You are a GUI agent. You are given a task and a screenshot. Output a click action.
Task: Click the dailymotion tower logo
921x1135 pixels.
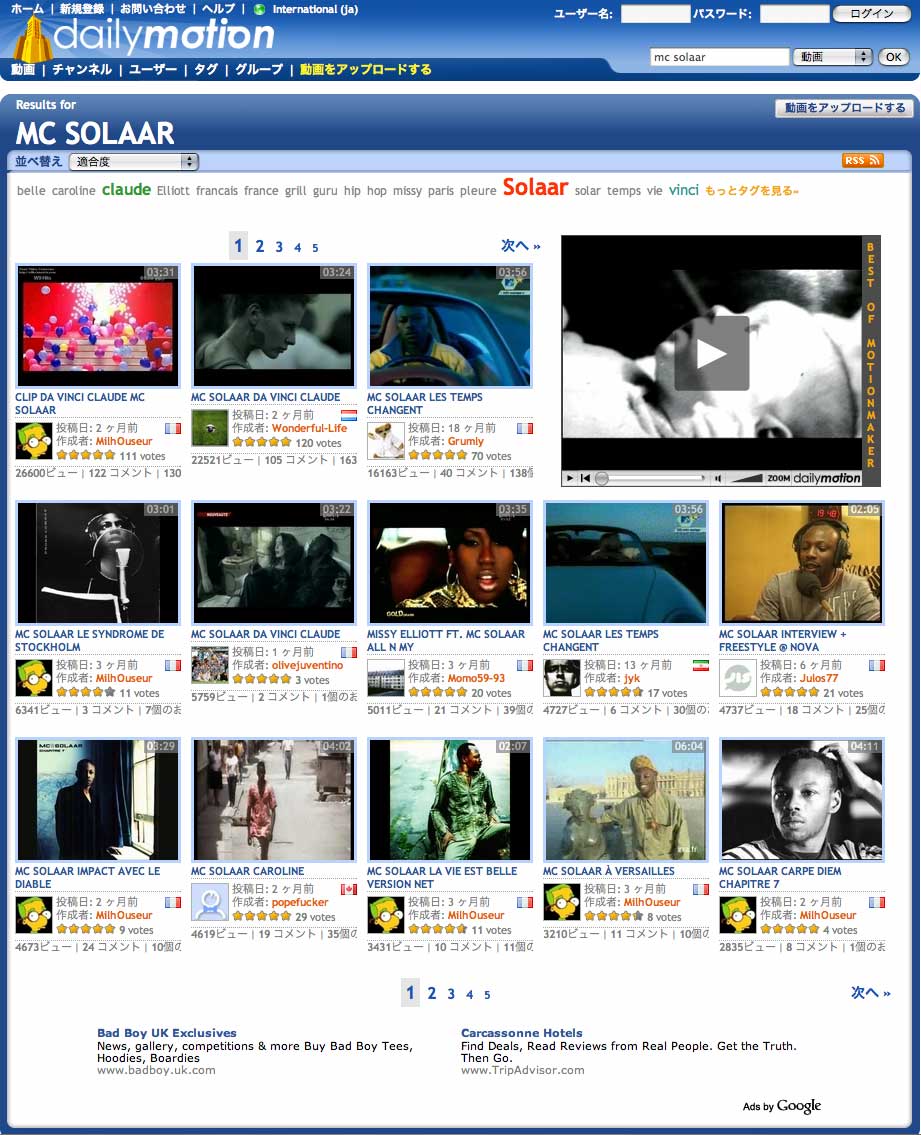click(33, 39)
